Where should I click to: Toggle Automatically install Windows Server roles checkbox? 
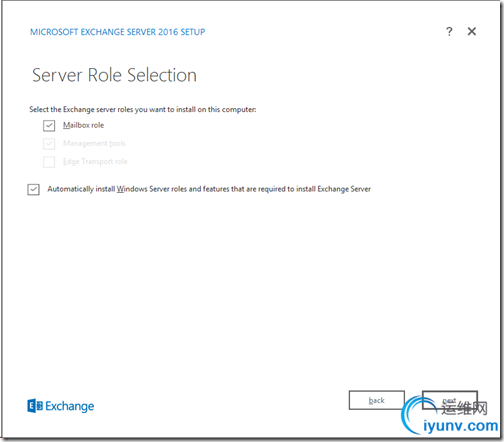point(33,189)
